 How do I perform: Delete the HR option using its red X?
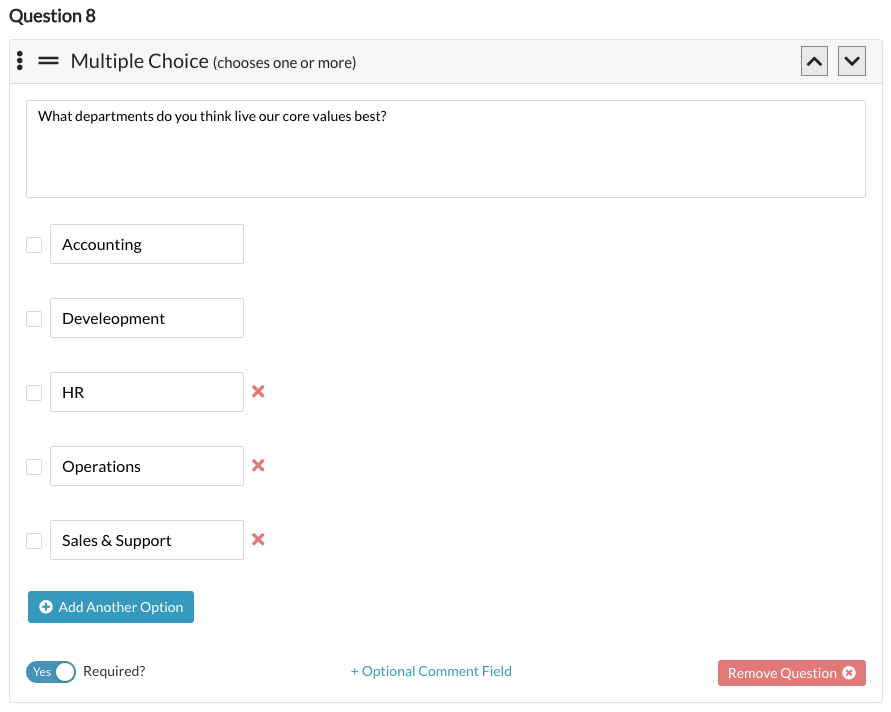point(258,391)
